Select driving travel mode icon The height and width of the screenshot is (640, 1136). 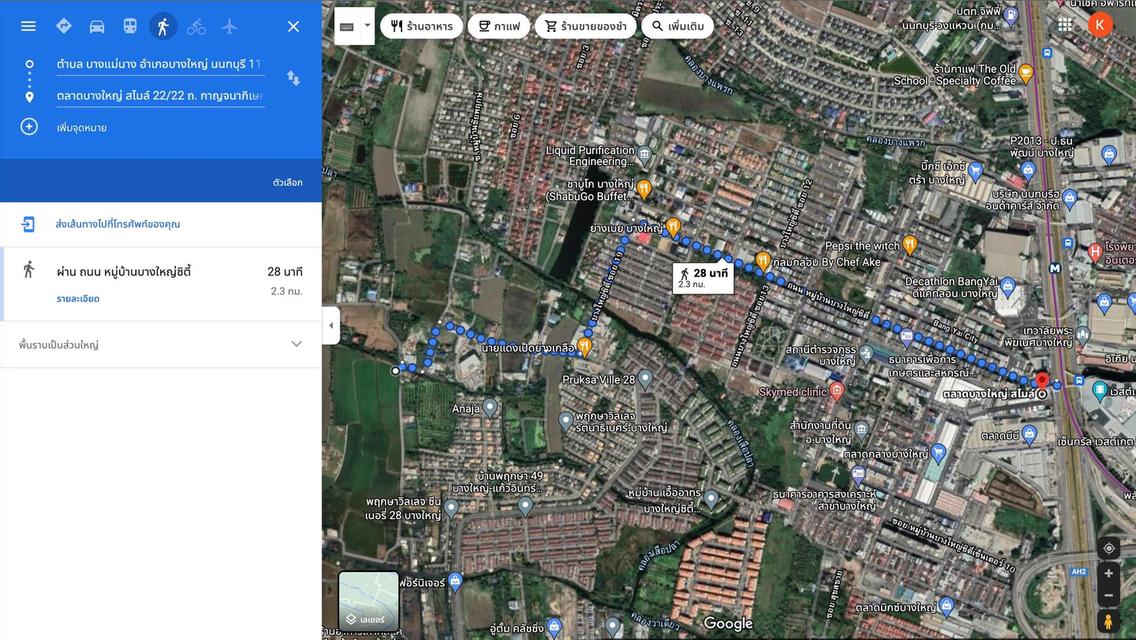[x=97, y=26]
